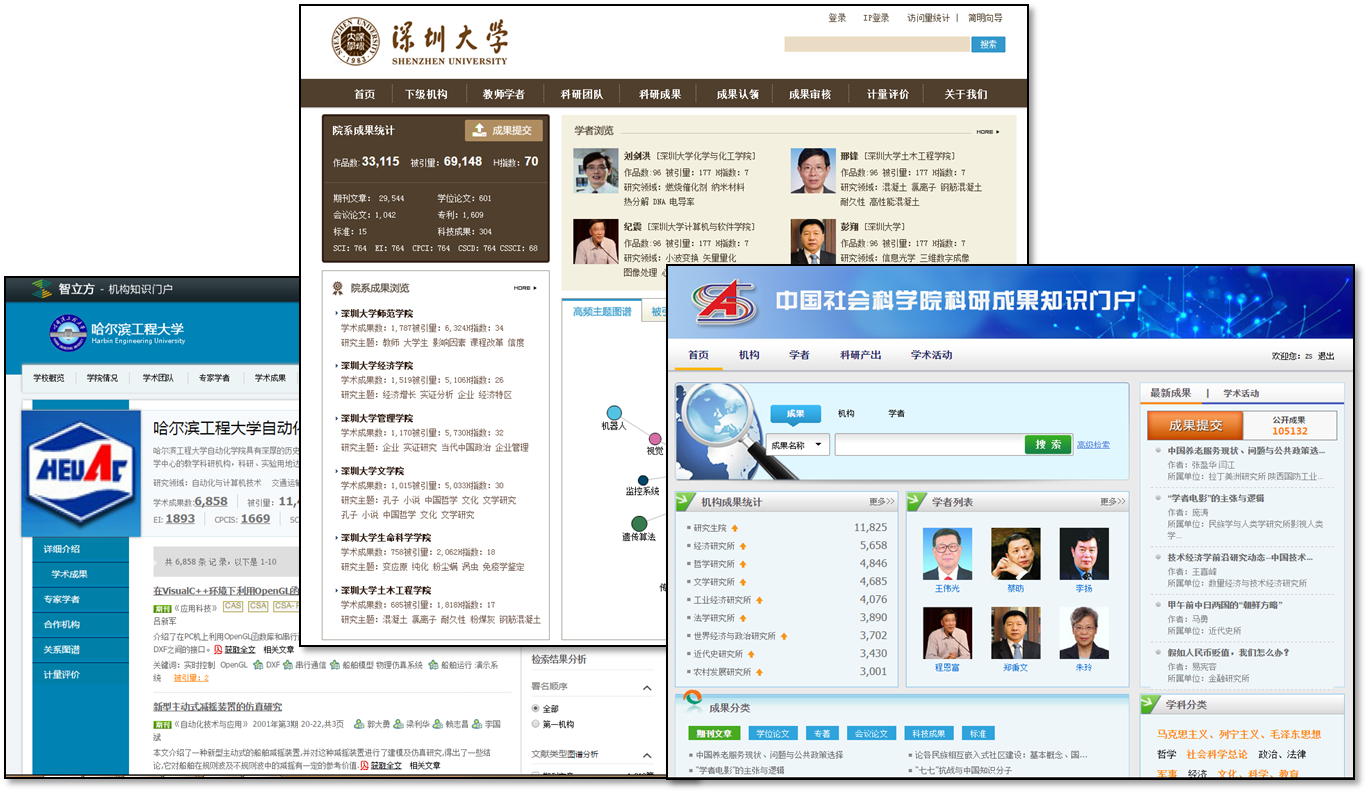
Task: Expand MORE link in 学者浏览 panel
Action: pyautogui.click(x=988, y=132)
